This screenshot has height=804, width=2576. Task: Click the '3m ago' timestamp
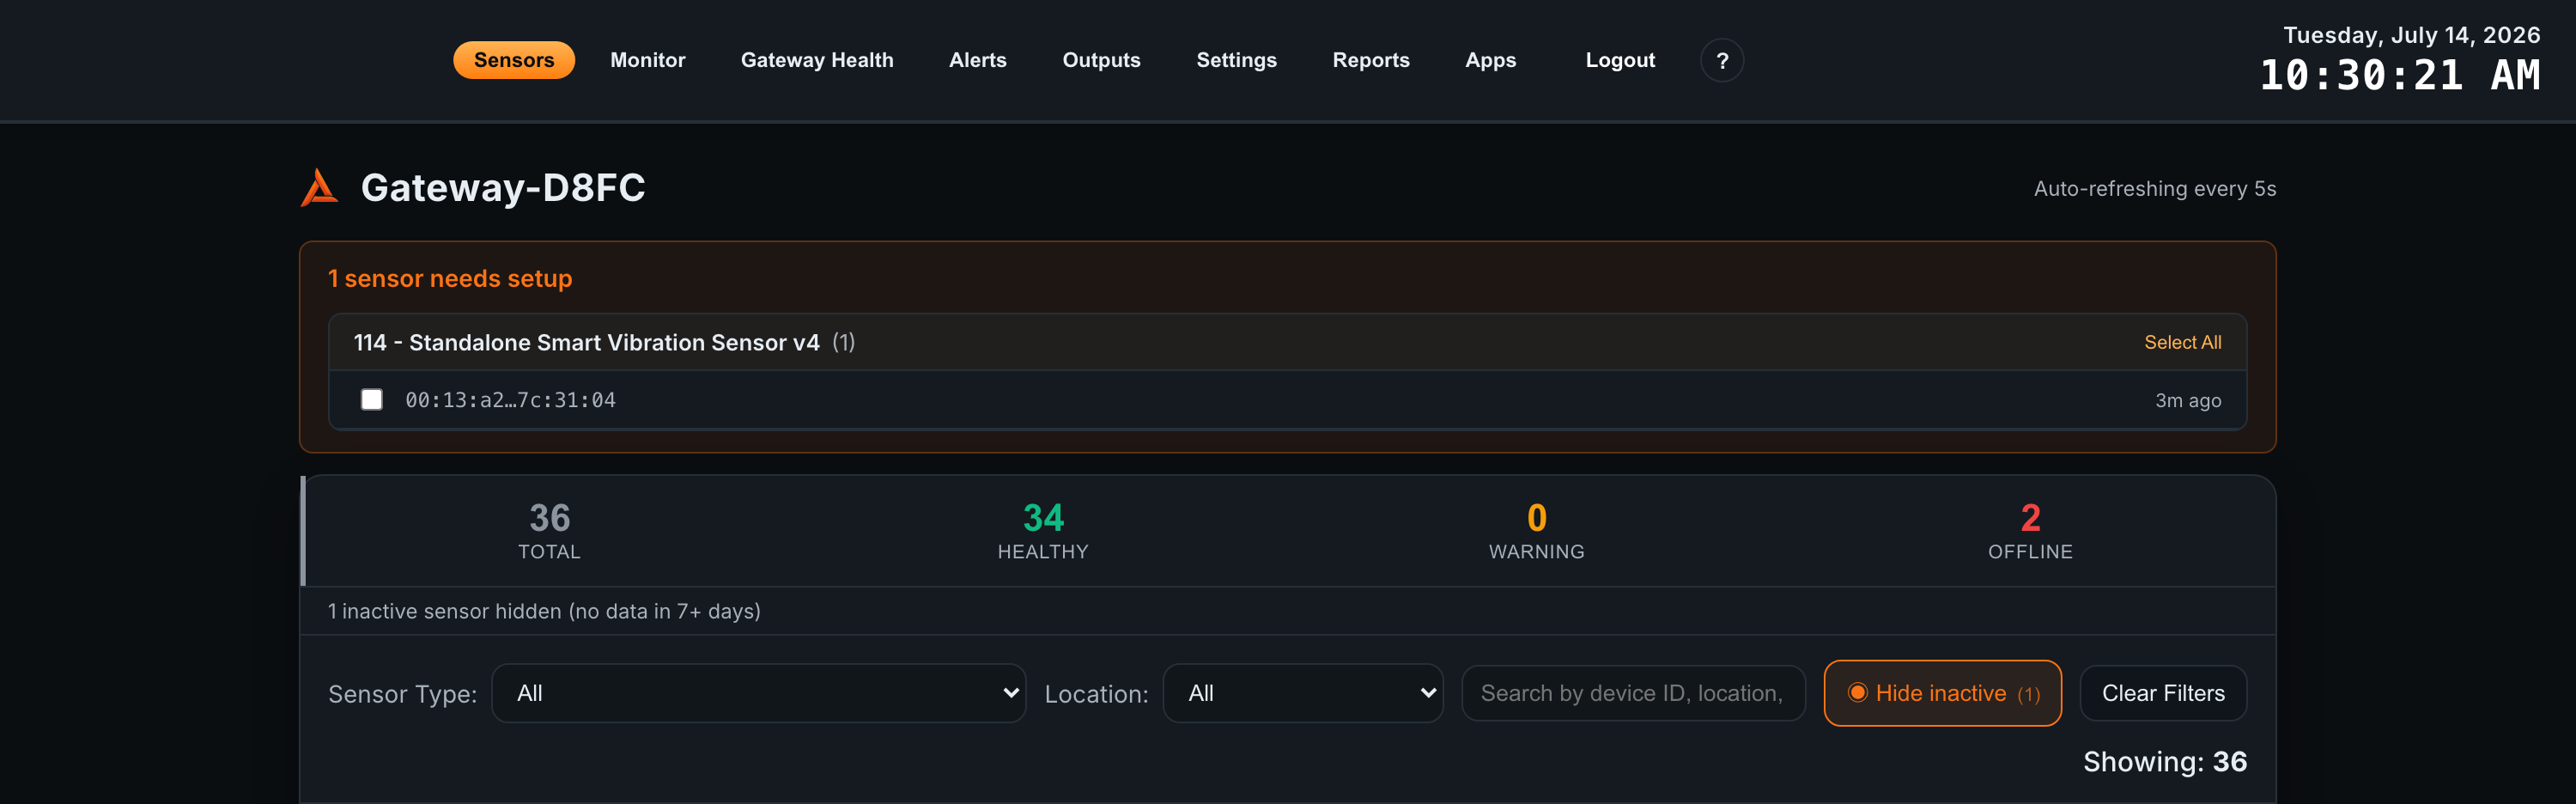(x=2187, y=400)
